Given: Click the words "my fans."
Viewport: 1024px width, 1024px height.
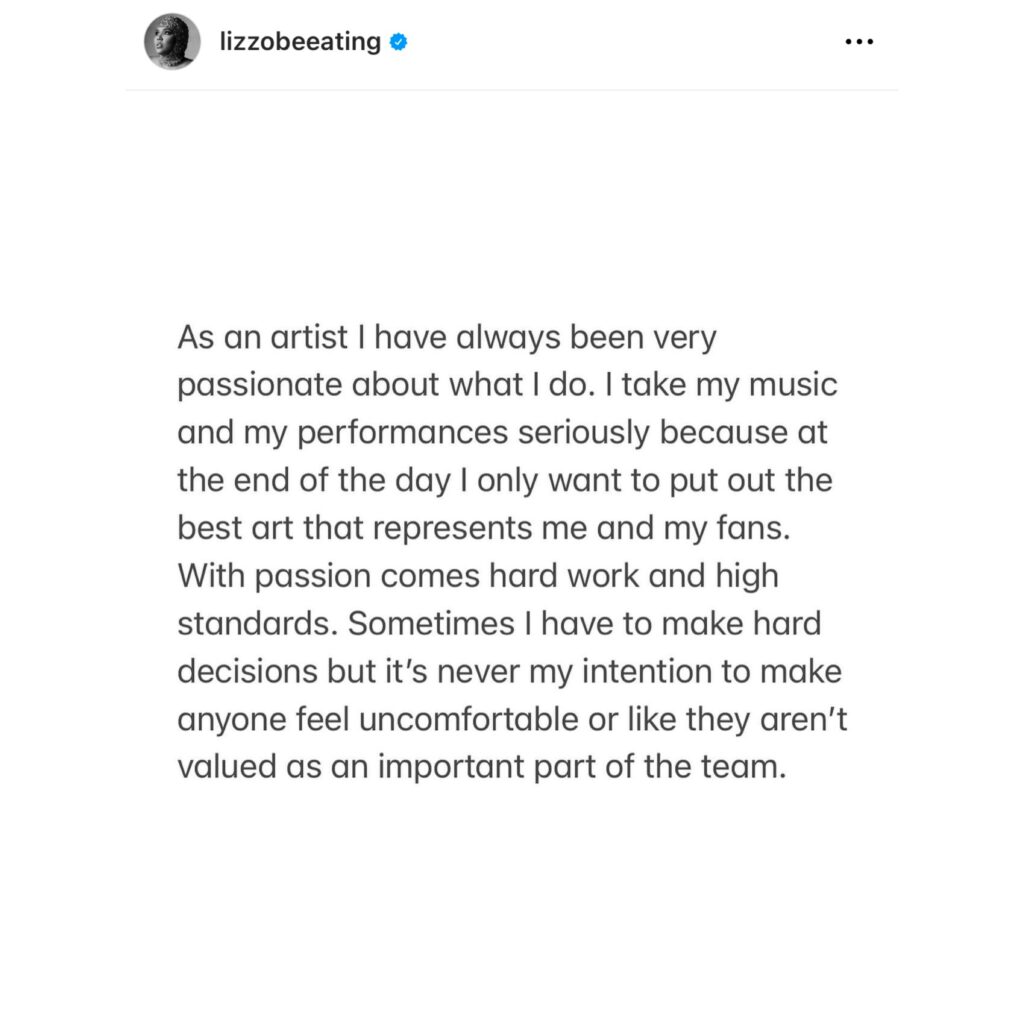Looking at the screenshot, I should click(x=727, y=528).
